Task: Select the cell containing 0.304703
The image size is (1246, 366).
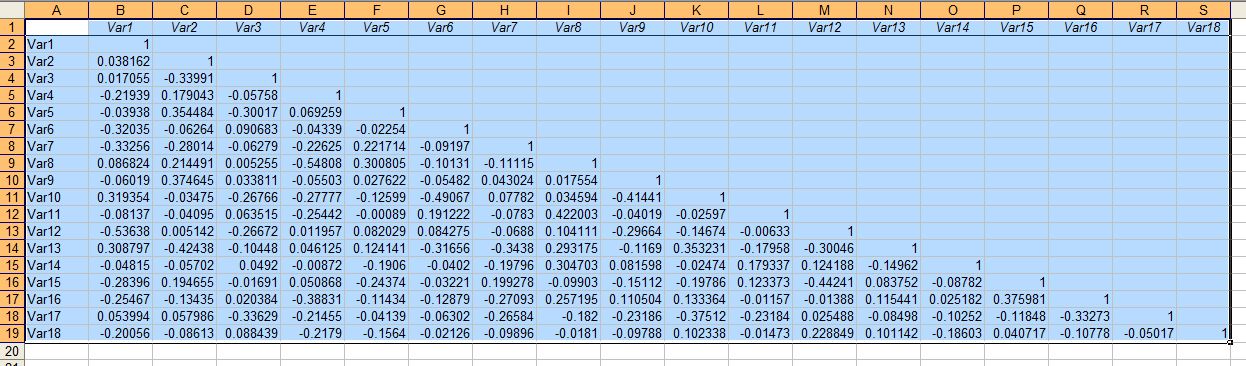Action: pos(568,265)
